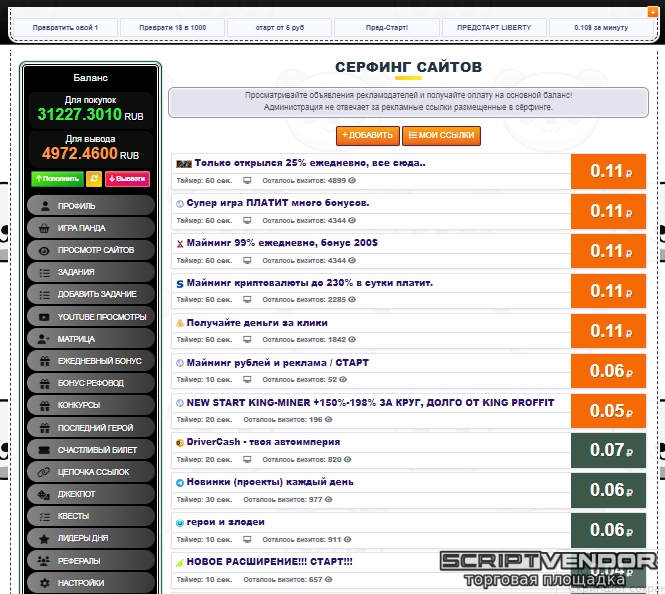
Task: Click the ticket icon for СЧАСТЛИВЫЙ БИЛЕТ
Action: tap(44, 449)
